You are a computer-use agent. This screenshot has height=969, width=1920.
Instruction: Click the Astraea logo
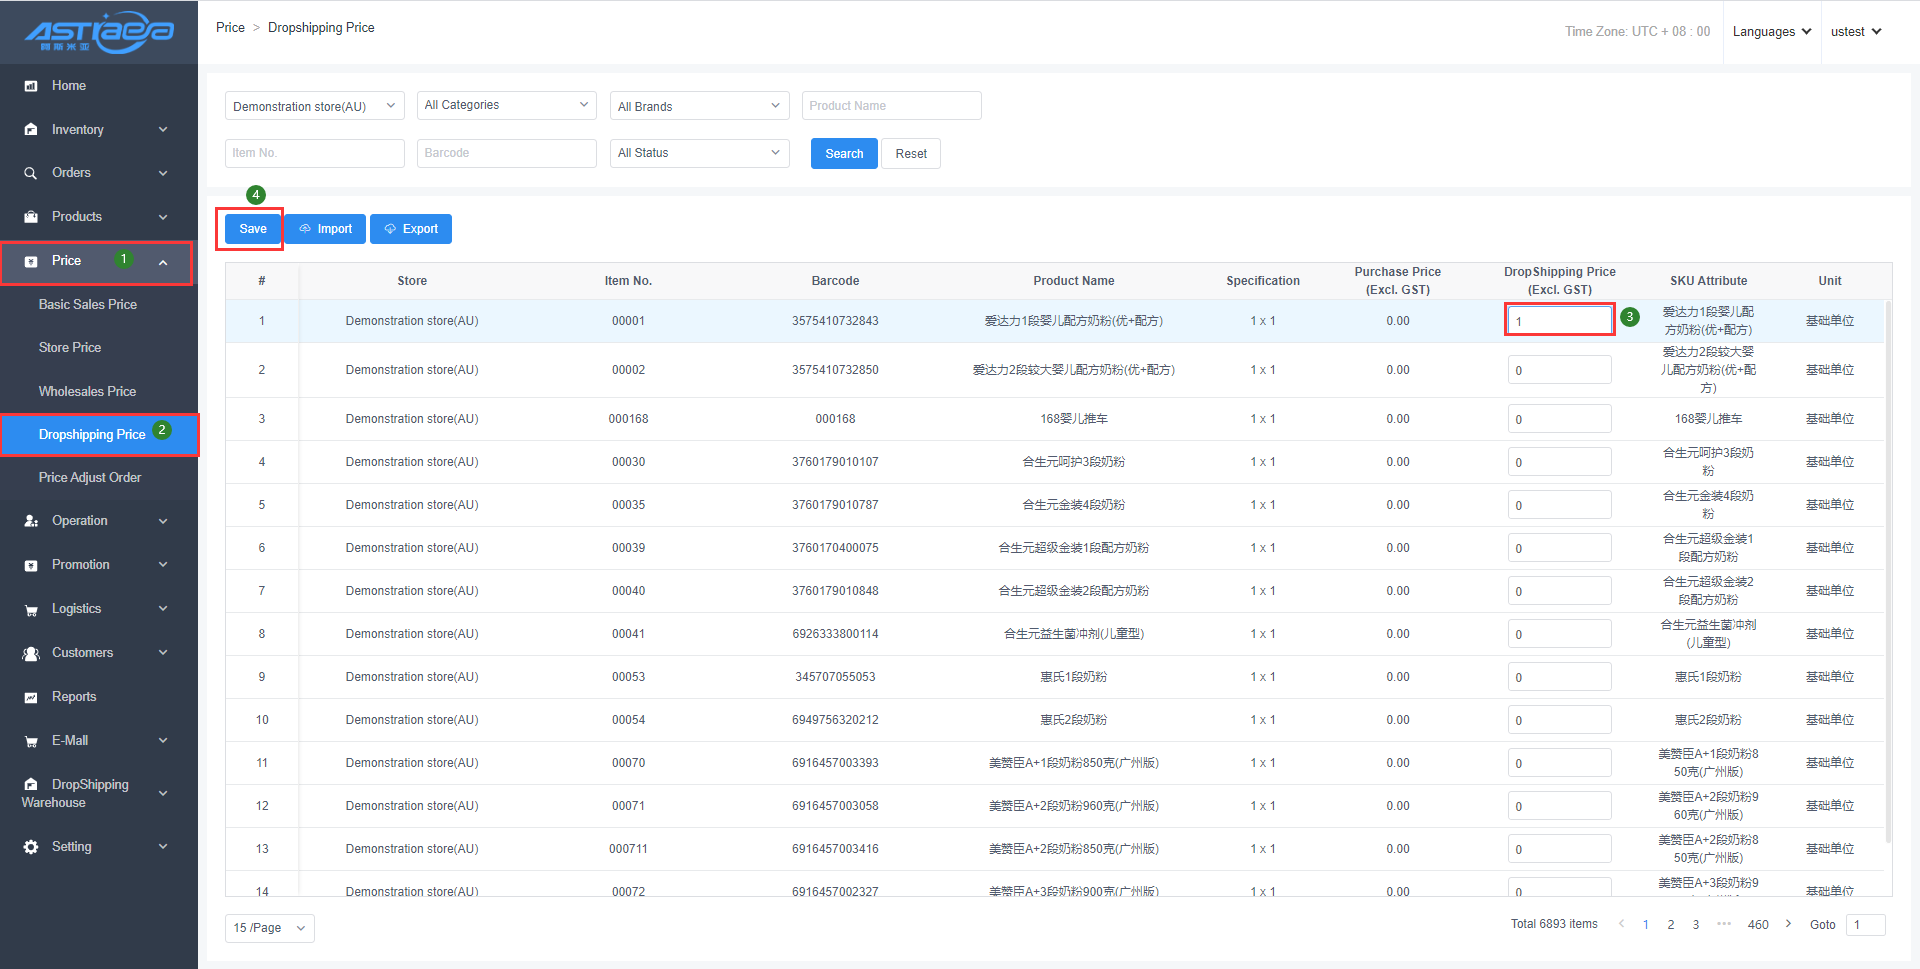click(x=99, y=32)
